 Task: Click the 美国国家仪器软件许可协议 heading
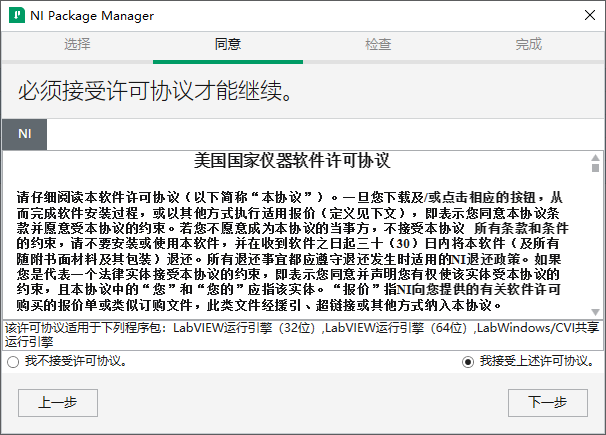coord(290,161)
